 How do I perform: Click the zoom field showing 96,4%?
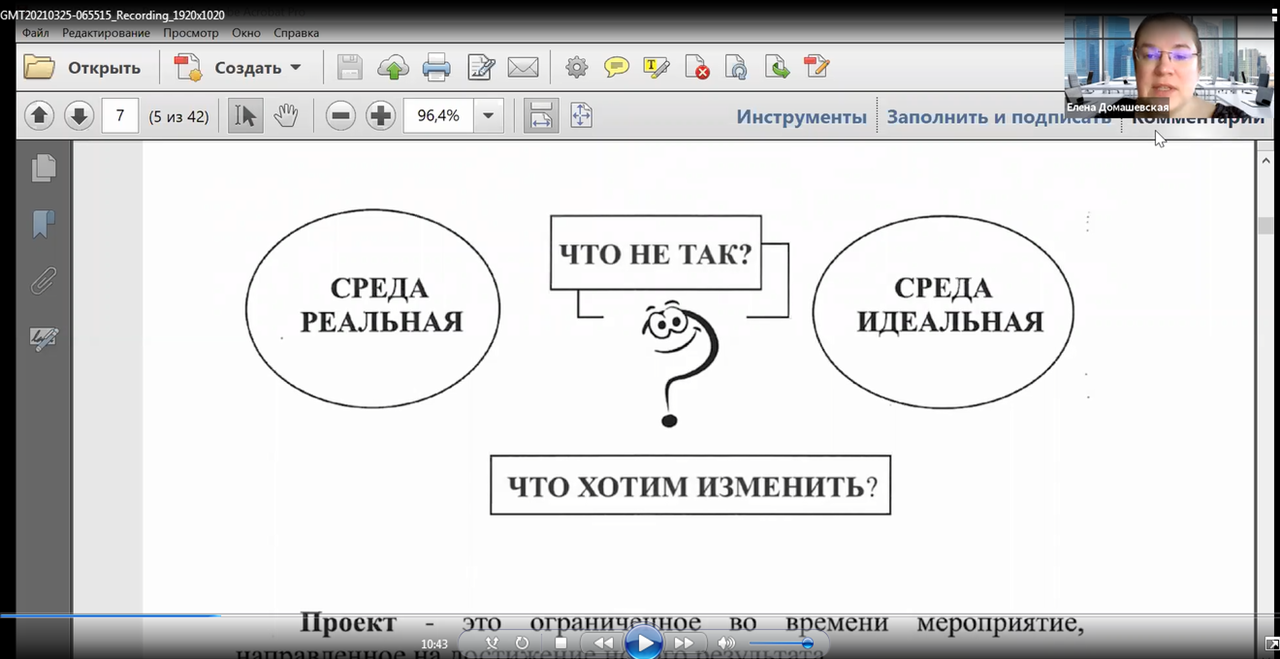coord(438,116)
